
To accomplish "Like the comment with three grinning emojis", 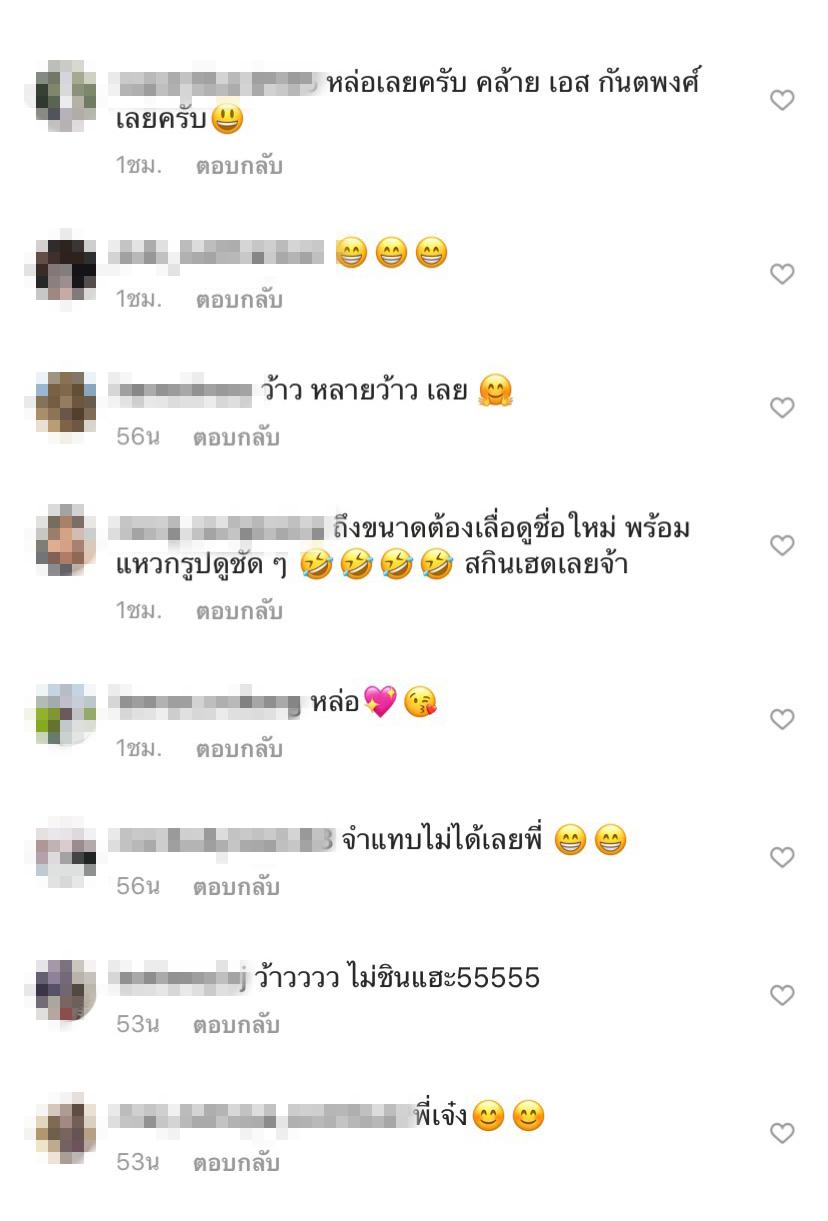I will click(783, 274).
